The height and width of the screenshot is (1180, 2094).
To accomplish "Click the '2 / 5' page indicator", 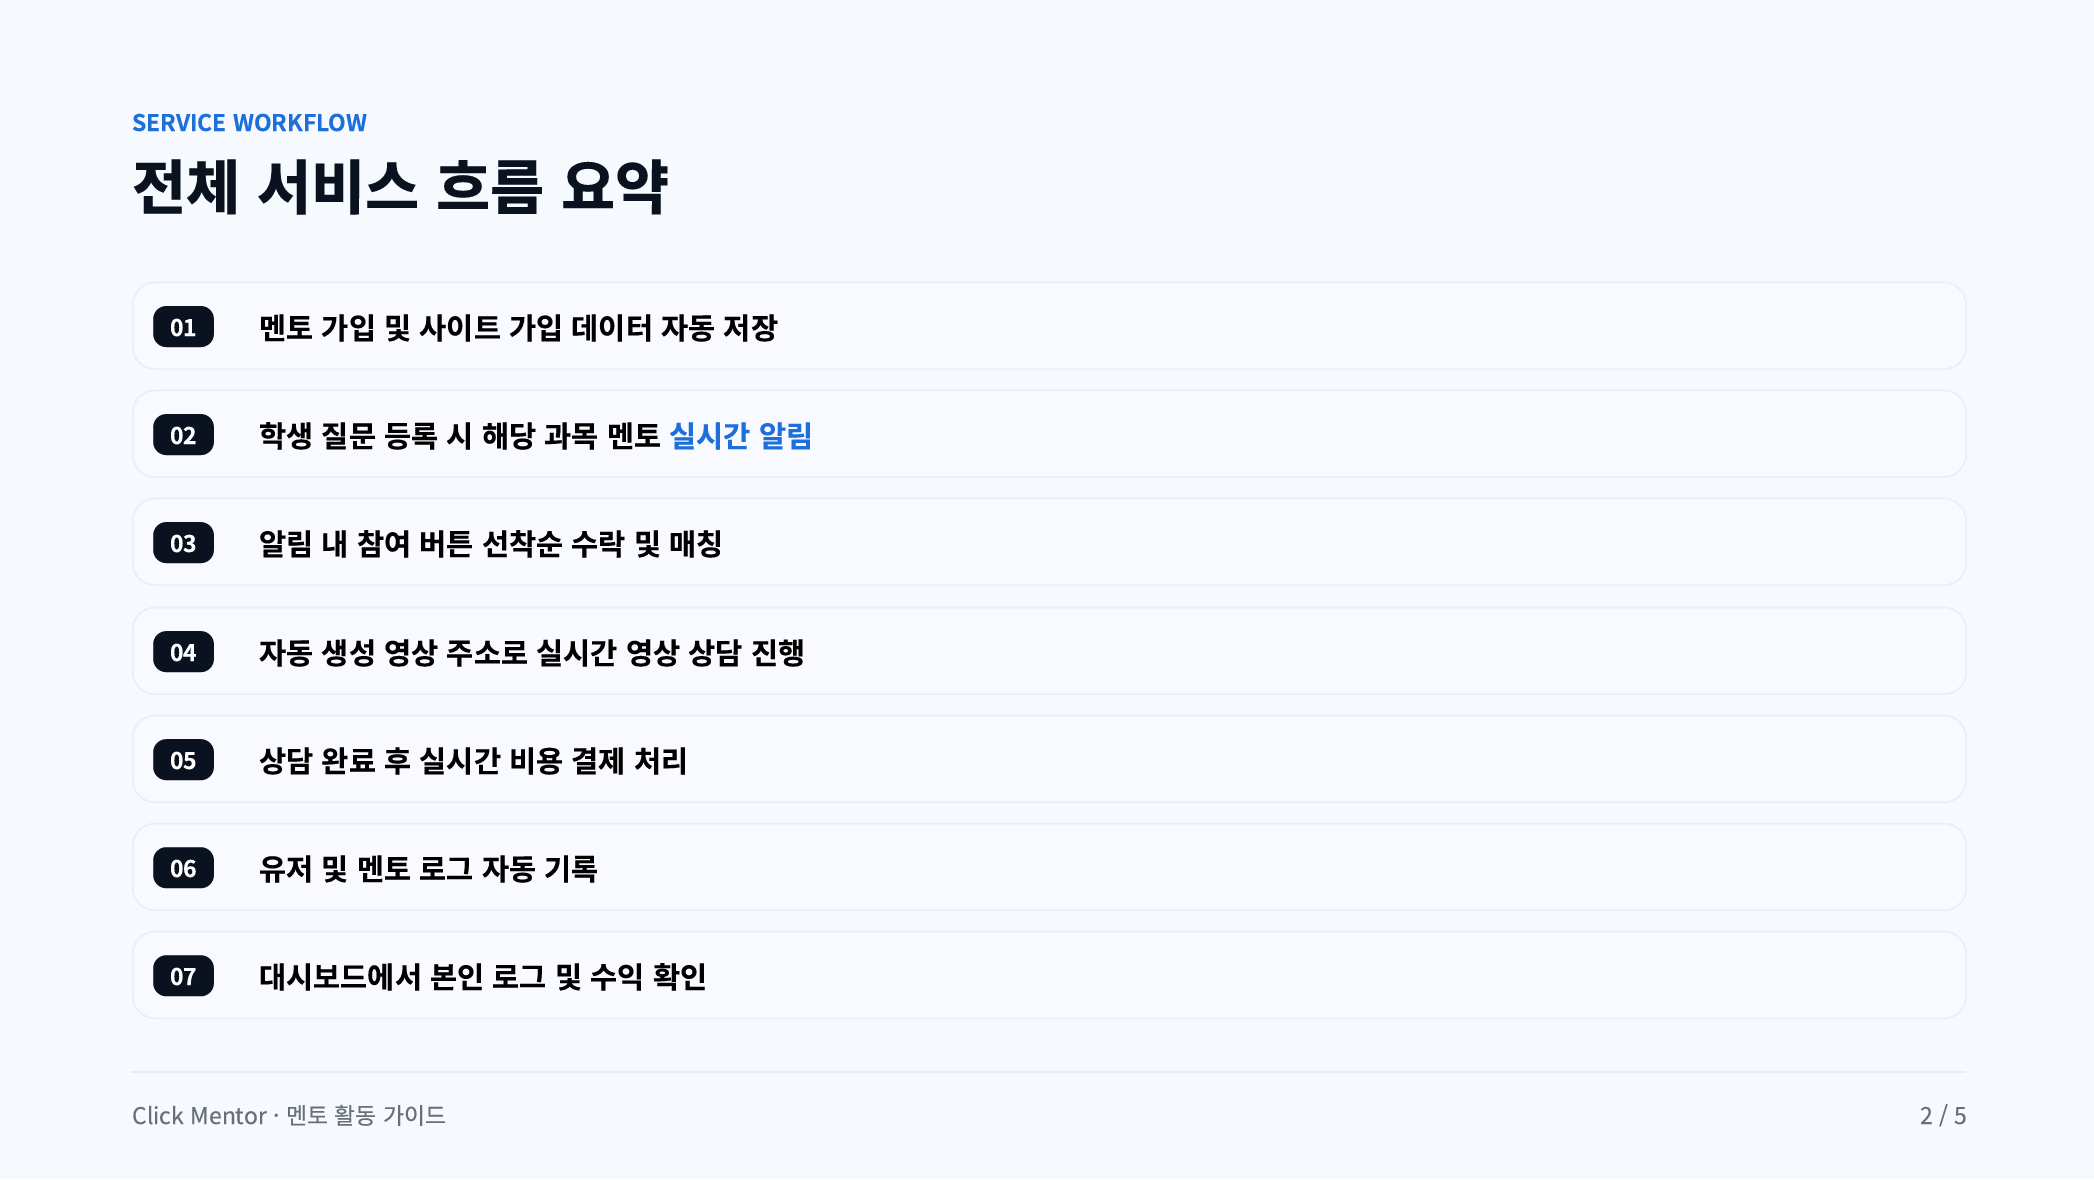I will 1942,1116.
